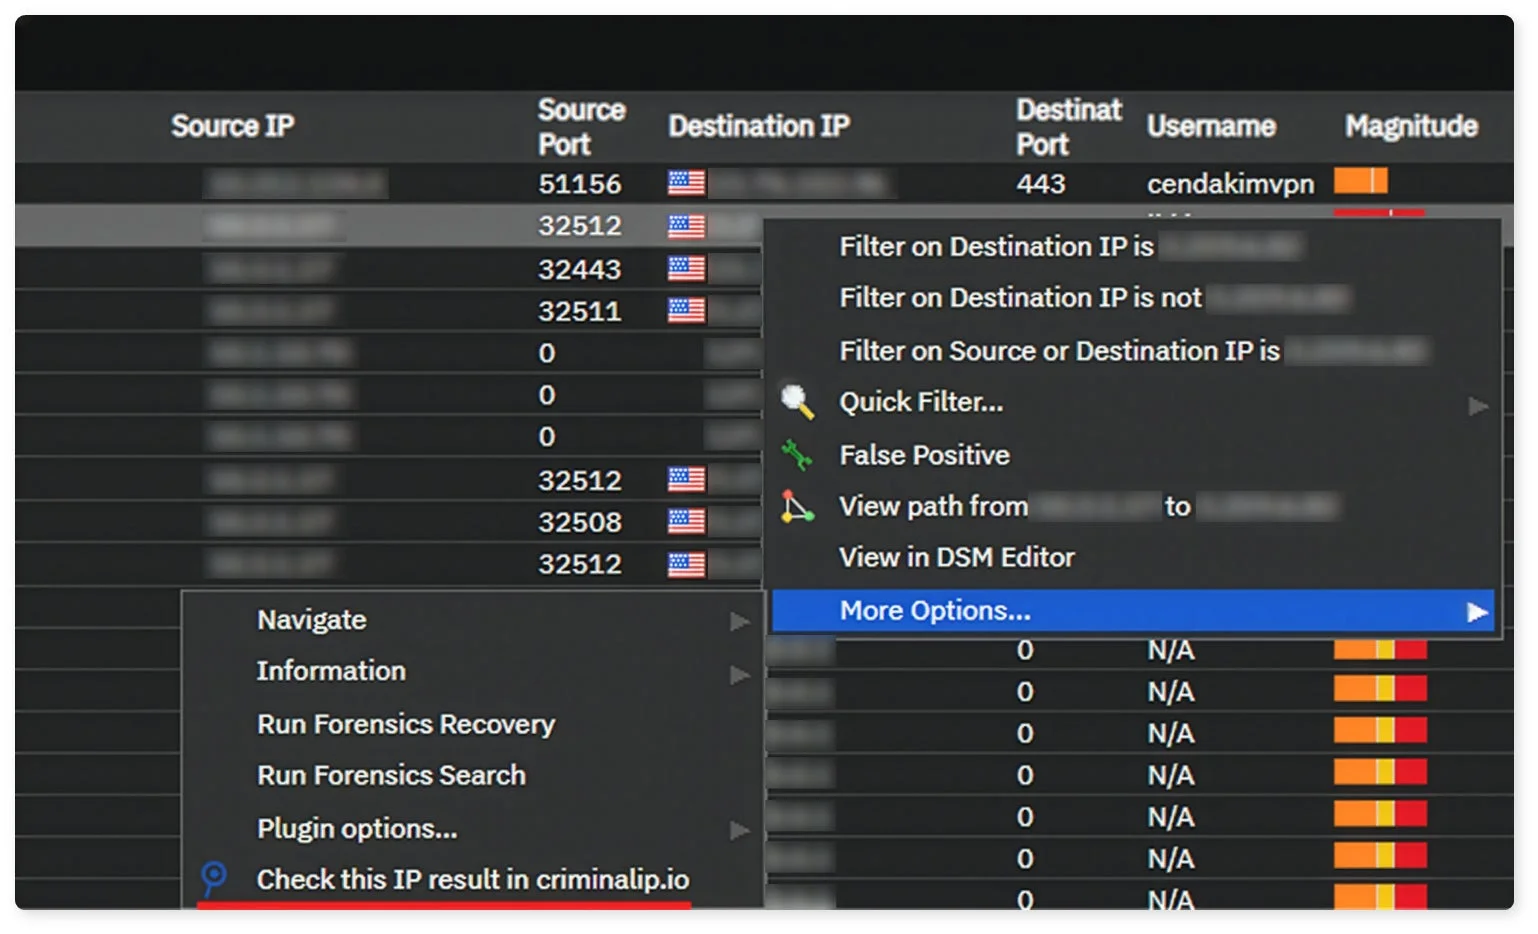The image size is (1538, 934).
Task: Expand the Plugin options submenu arrow
Action: [x=739, y=830]
